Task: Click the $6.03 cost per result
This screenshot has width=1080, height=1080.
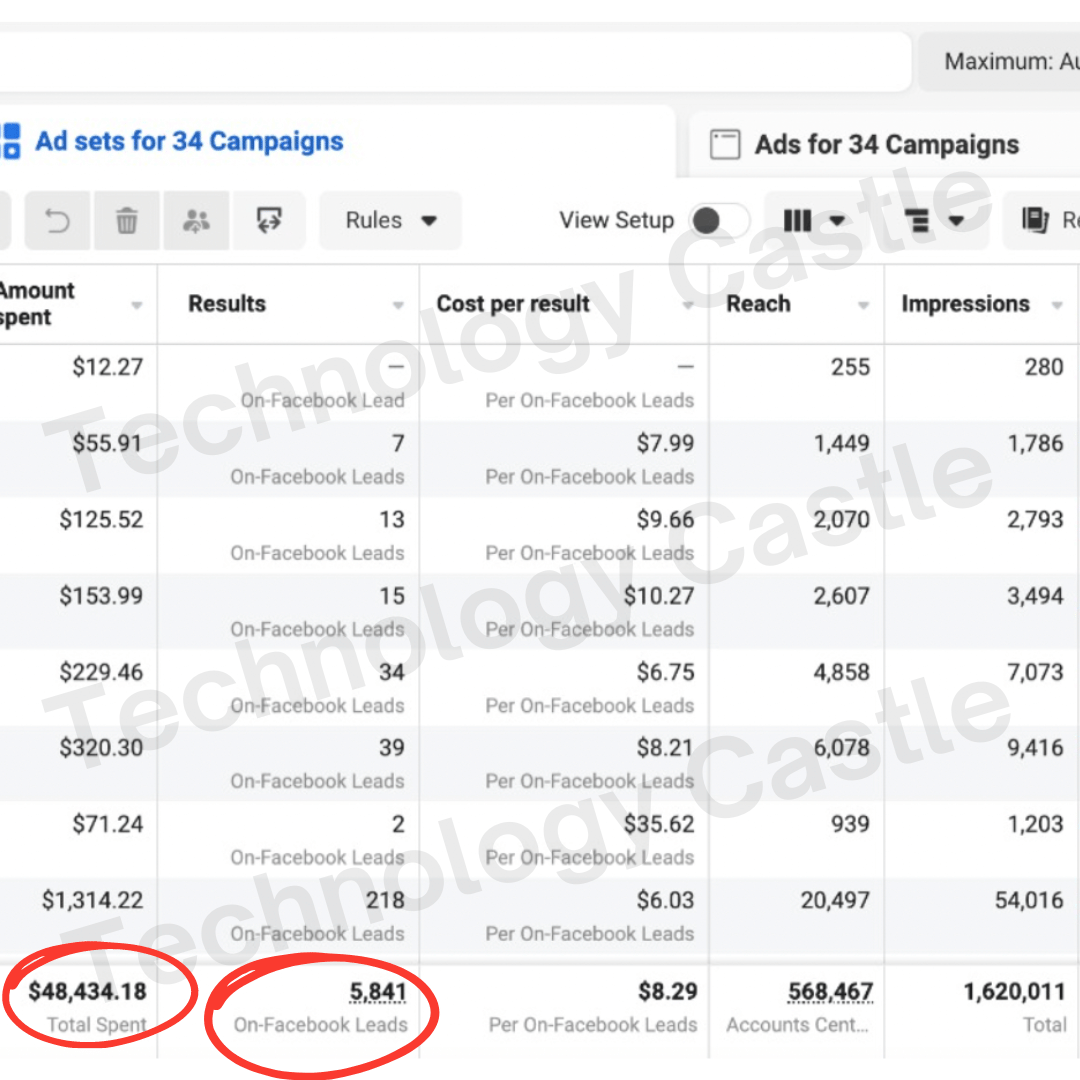Action: [665, 900]
